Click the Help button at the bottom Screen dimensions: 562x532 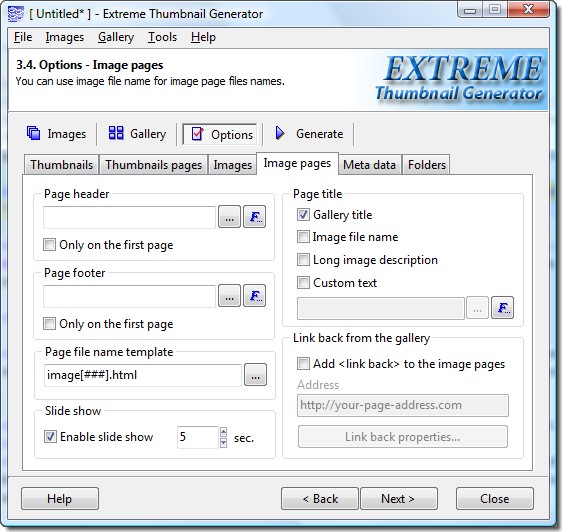point(60,499)
